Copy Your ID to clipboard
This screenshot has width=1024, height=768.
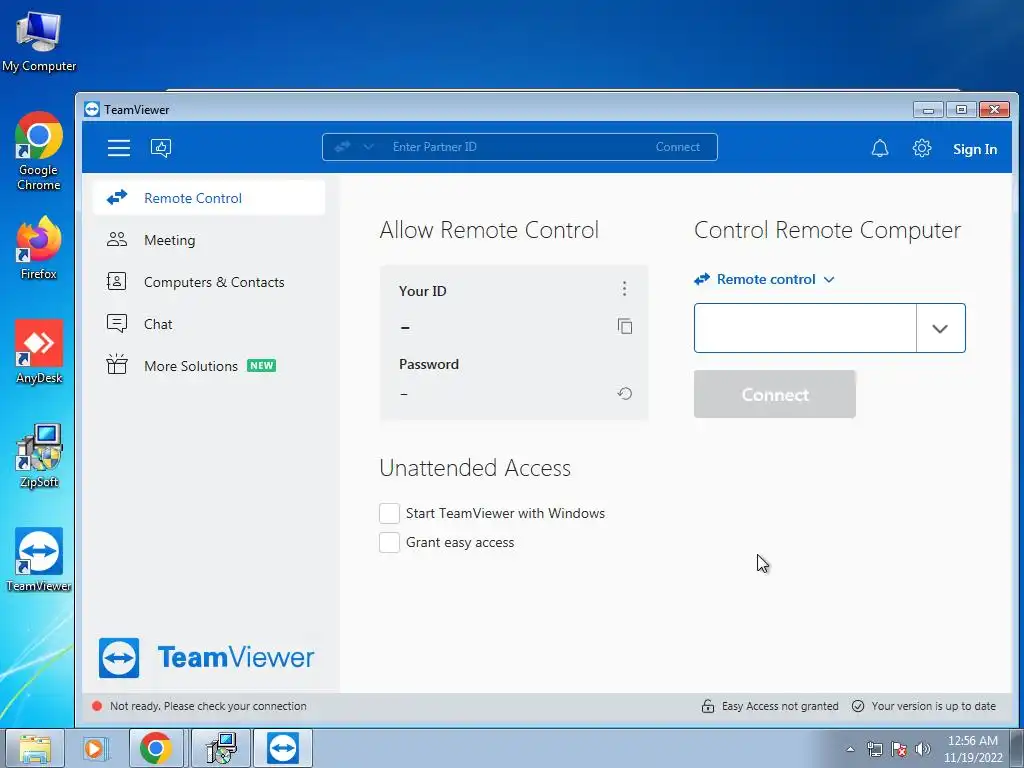pyautogui.click(x=625, y=326)
